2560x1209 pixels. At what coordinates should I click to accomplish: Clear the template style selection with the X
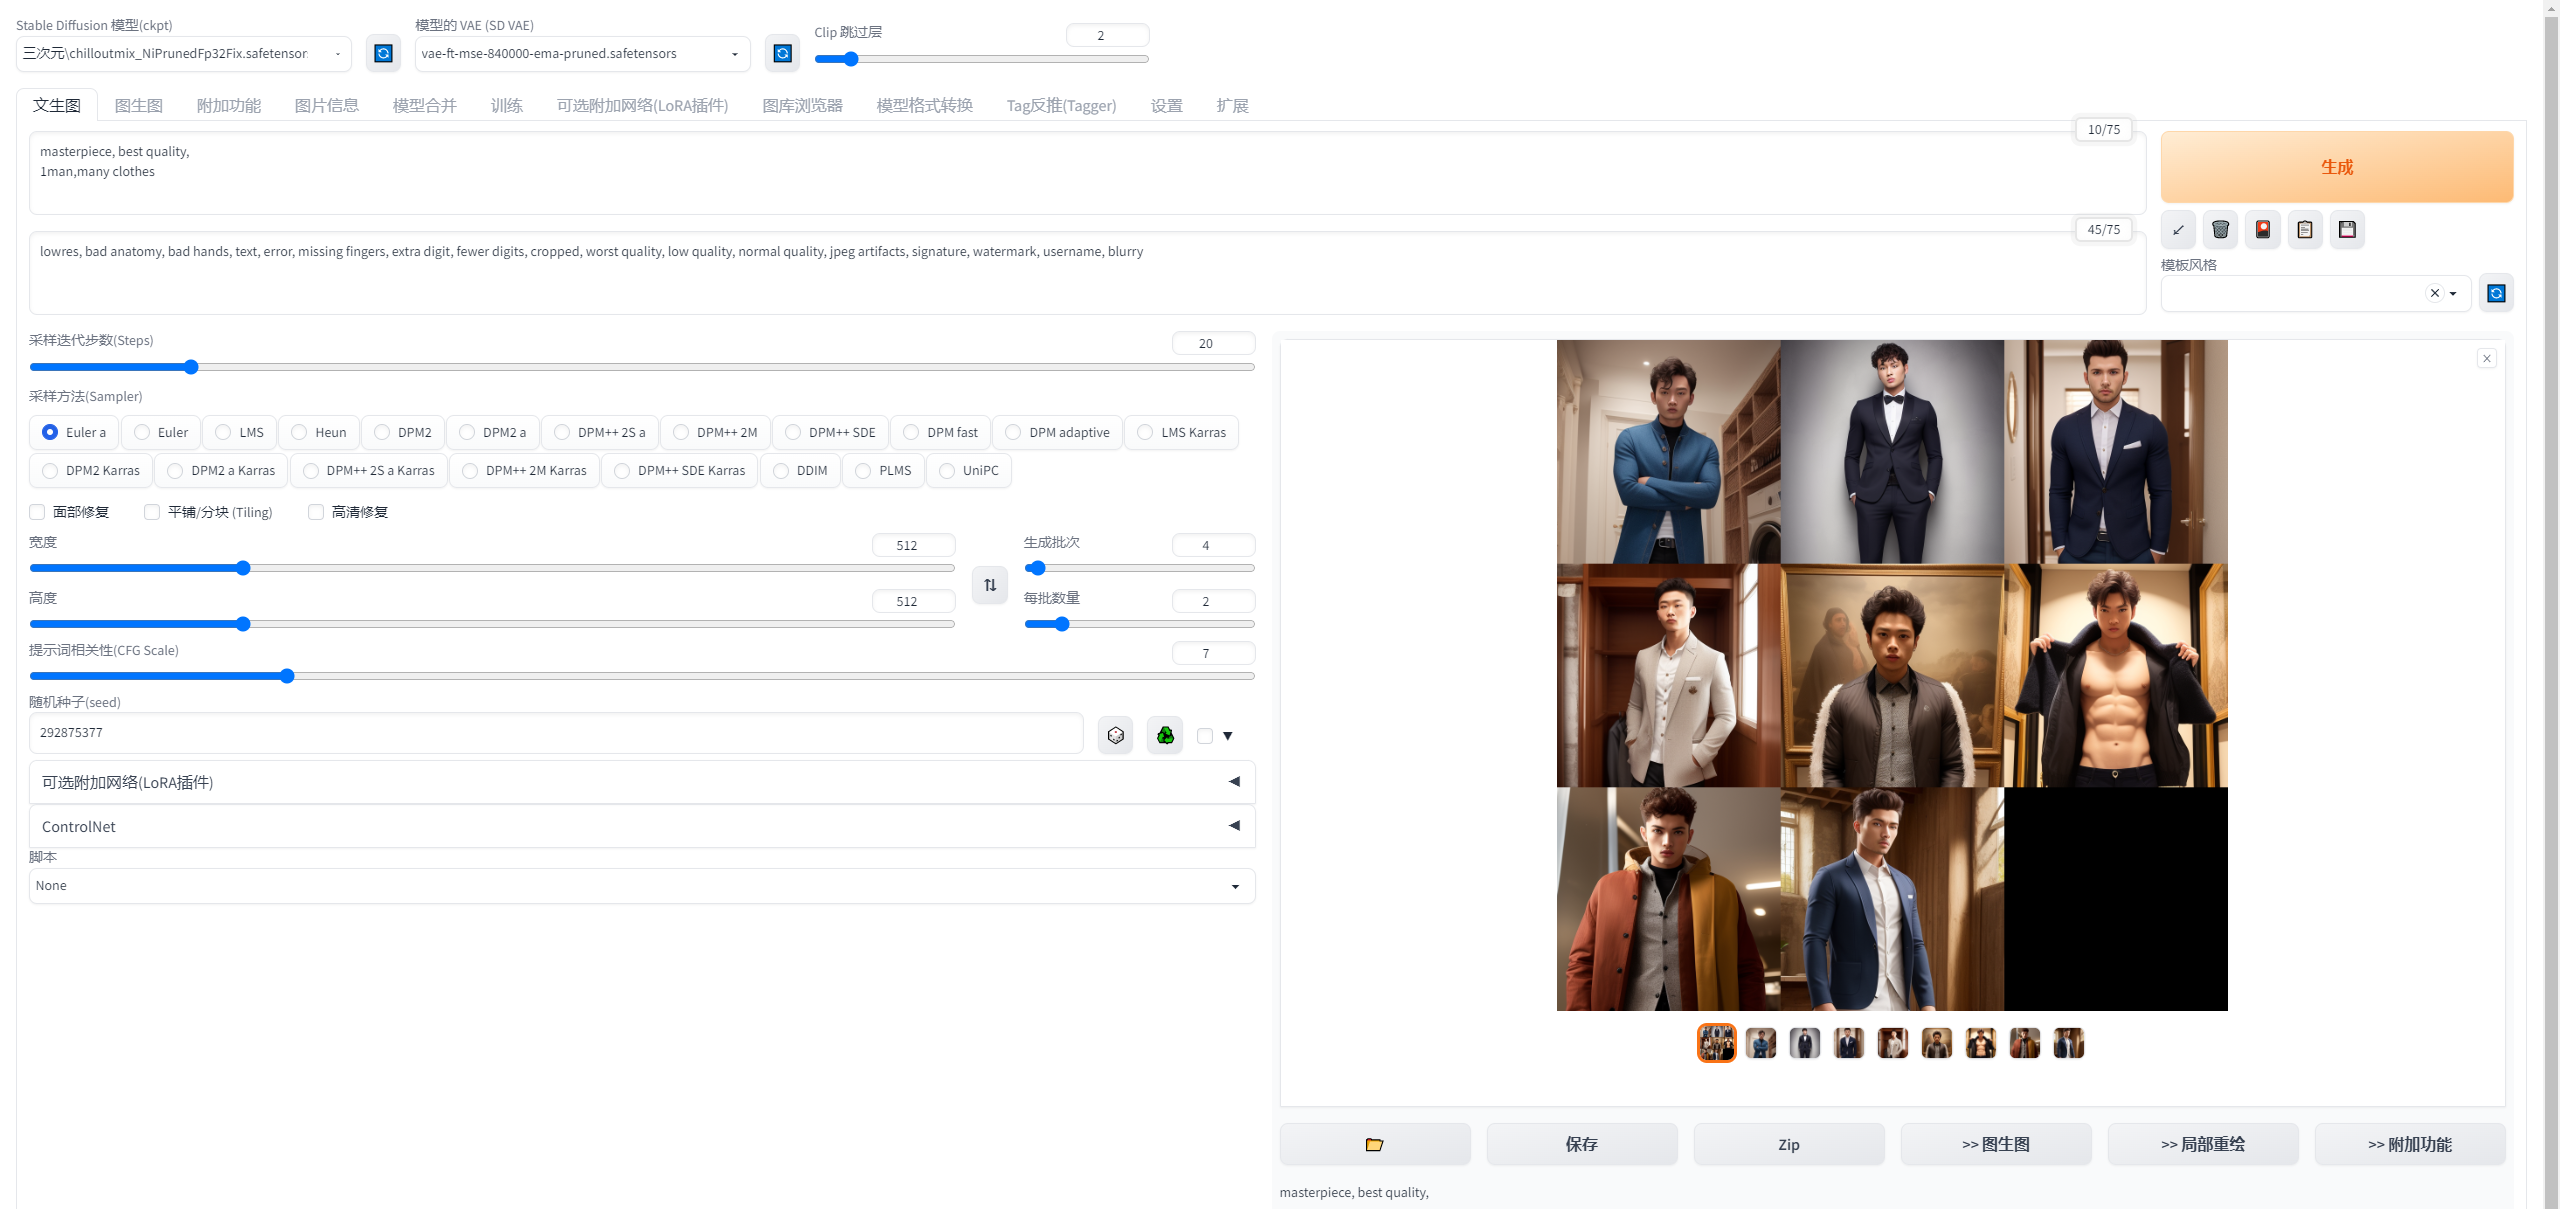click(x=2435, y=293)
